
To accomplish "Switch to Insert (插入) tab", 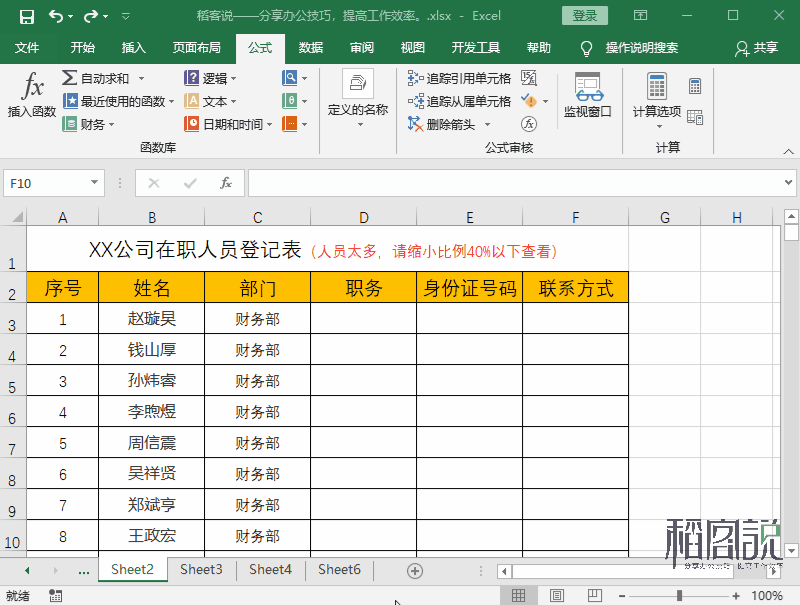I will pos(134,48).
